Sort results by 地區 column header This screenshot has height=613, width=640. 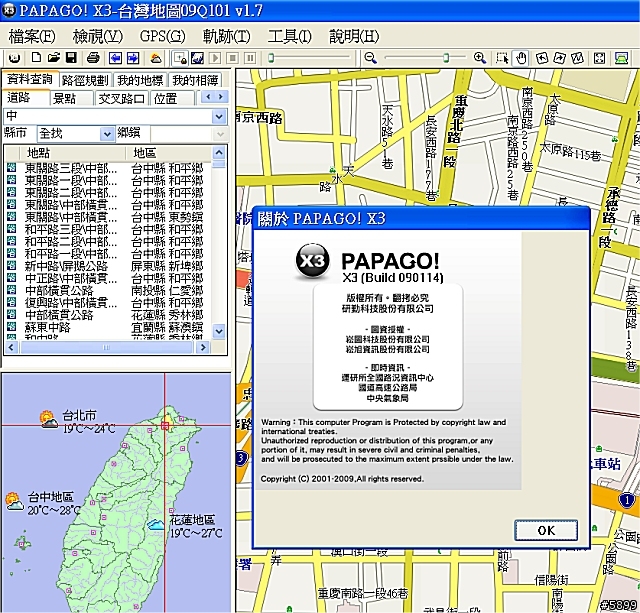coord(169,153)
